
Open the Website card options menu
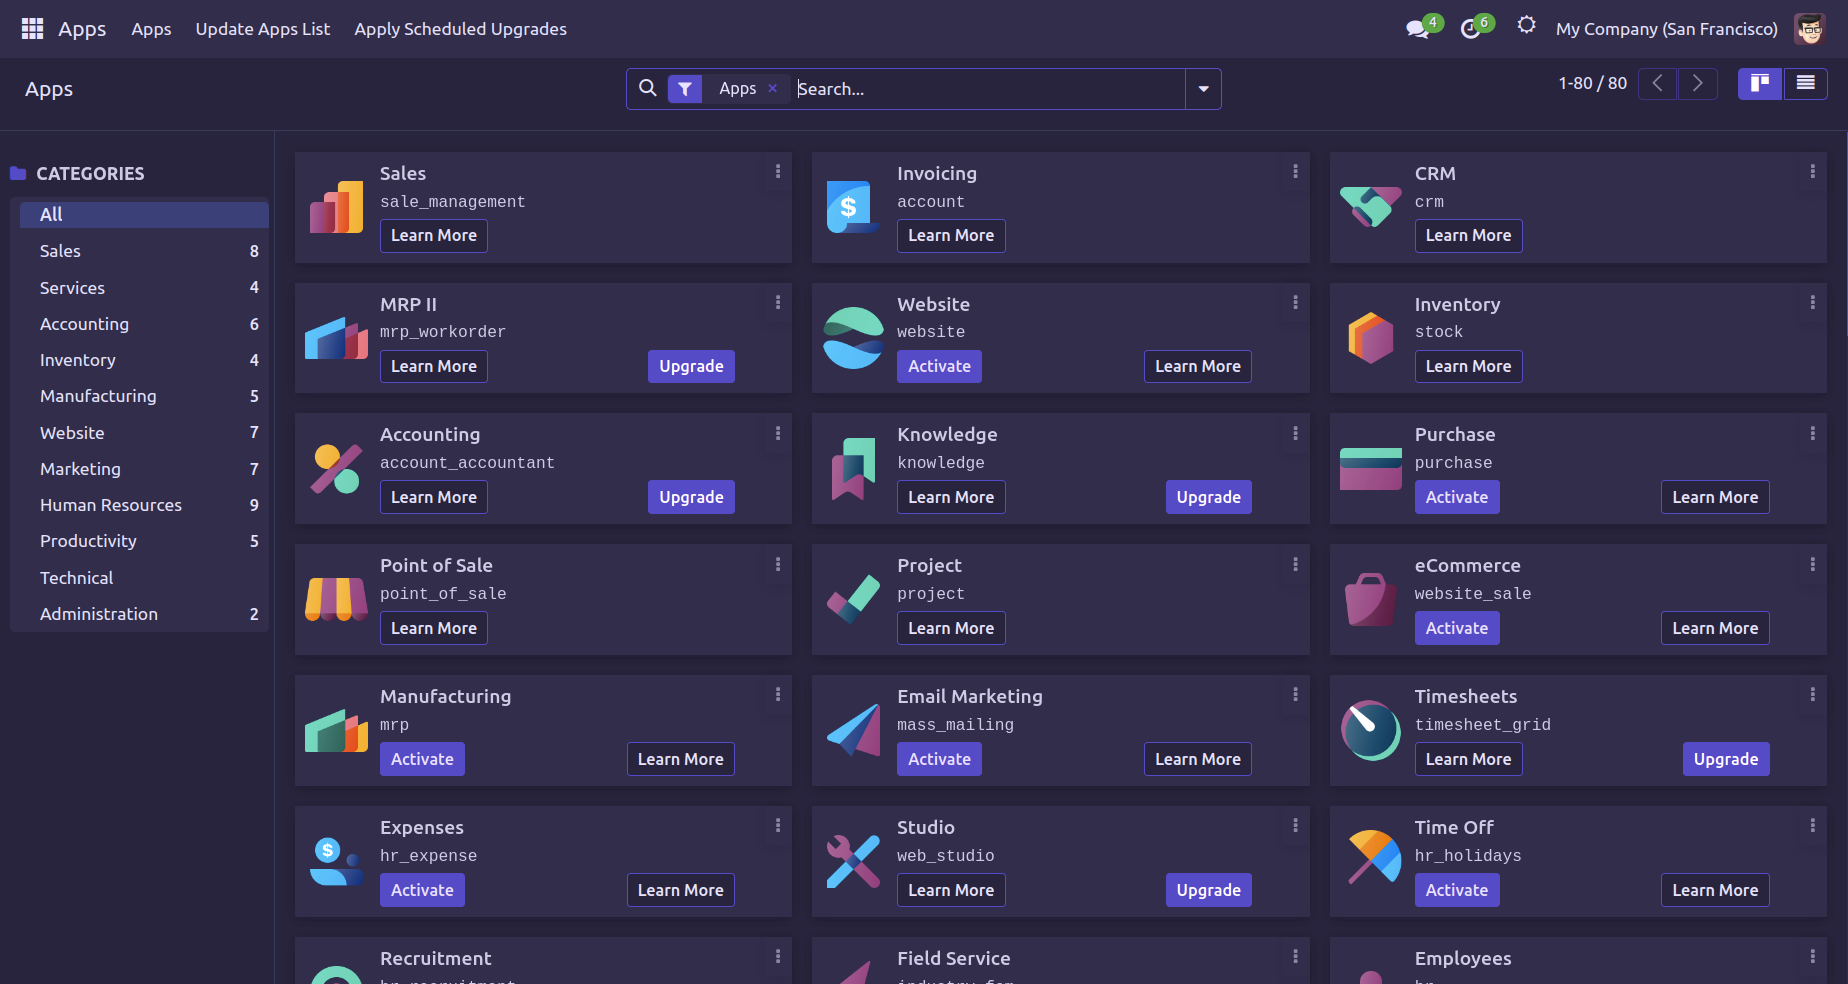[x=1295, y=303]
